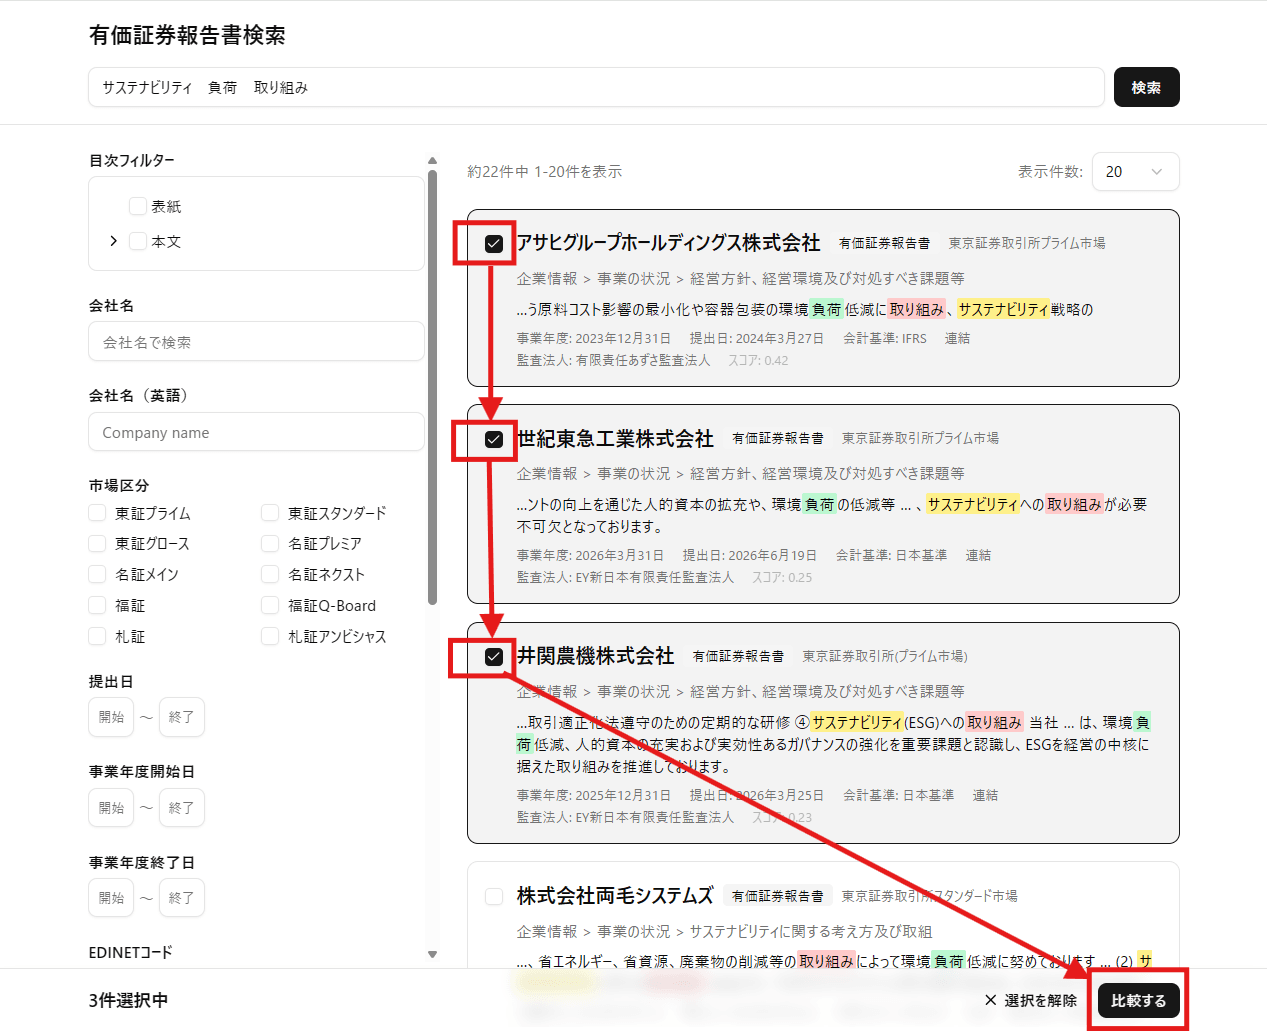The height and width of the screenshot is (1031, 1267).
Task: Click サステナビリティに関する考え方及び取組 breadcrumb
Action: coord(810,932)
